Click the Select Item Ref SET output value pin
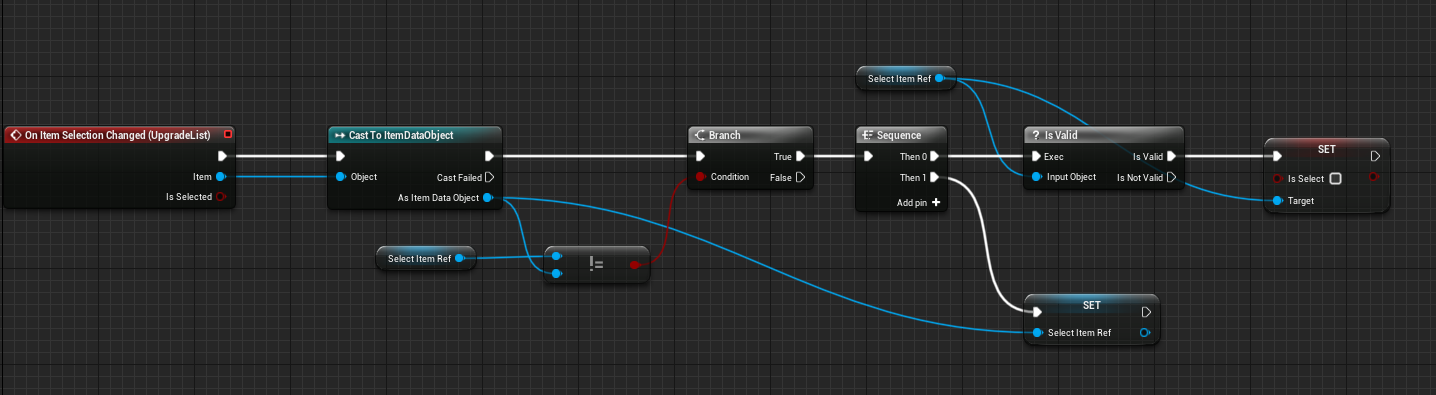Viewport: 1436px width, 395px height. tap(1146, 333)
